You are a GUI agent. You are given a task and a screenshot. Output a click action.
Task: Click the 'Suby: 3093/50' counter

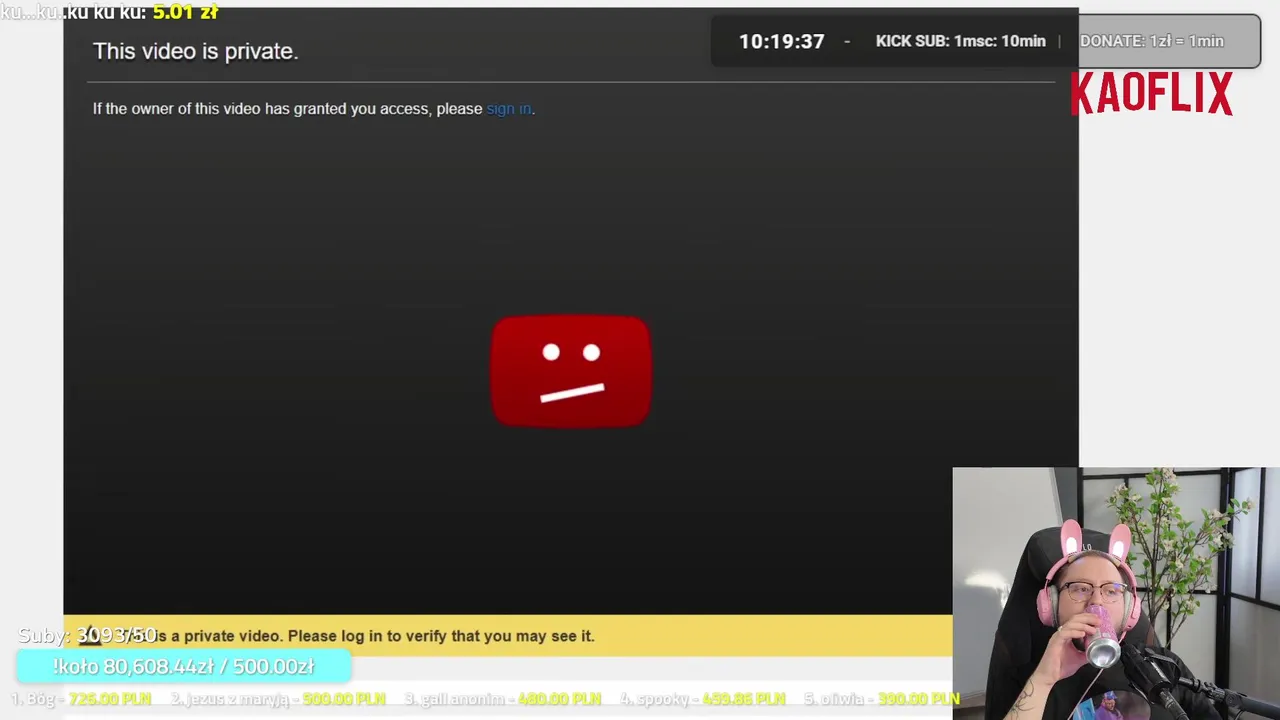[x=88, y=636]
